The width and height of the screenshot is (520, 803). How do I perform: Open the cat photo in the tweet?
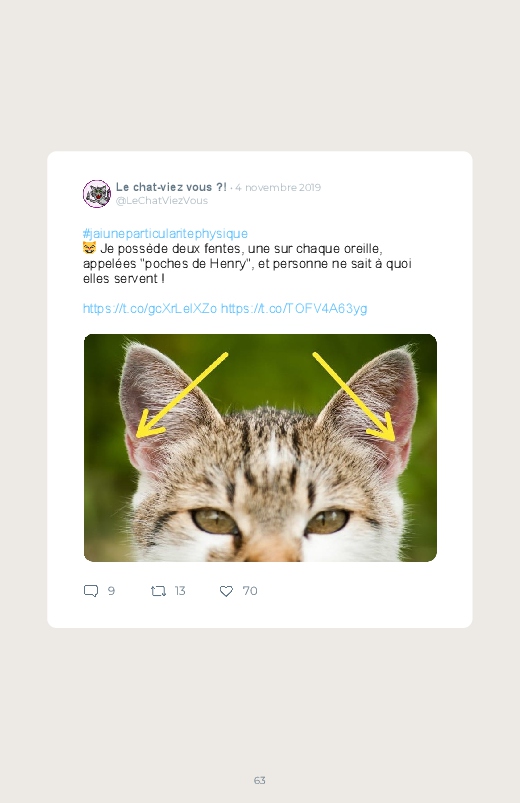260,448
